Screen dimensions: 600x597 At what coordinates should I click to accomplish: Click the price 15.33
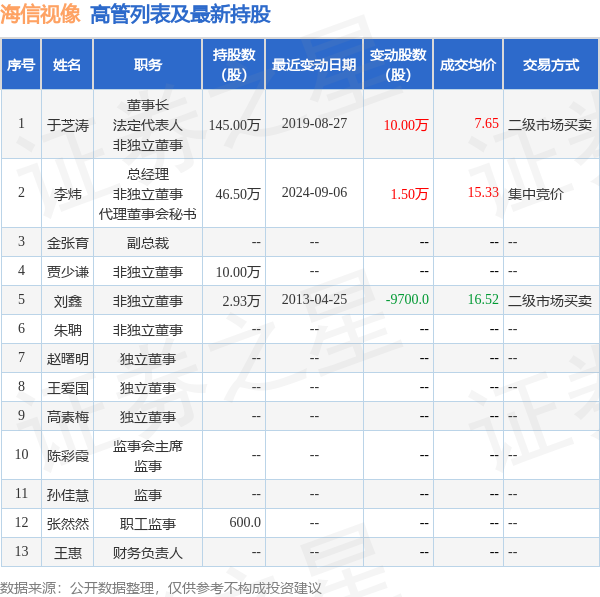(483, 192)
